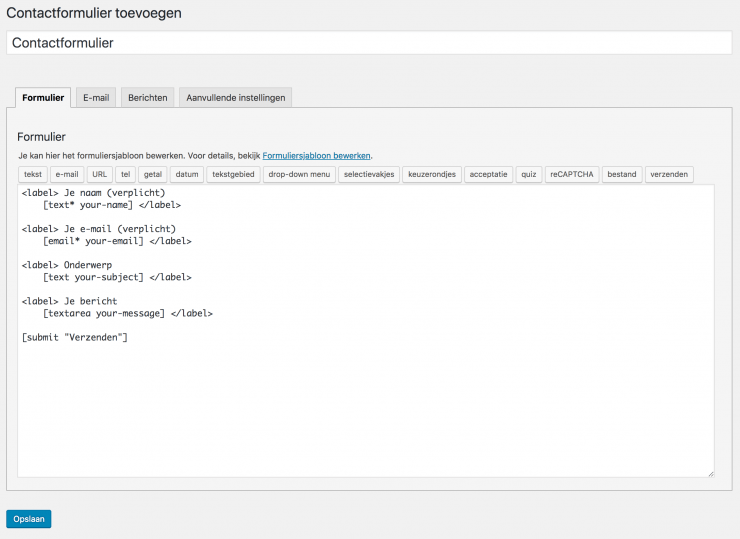Insert a 'tekst' form tag
This screenshot has height=539, width=740.
[33, 174]
